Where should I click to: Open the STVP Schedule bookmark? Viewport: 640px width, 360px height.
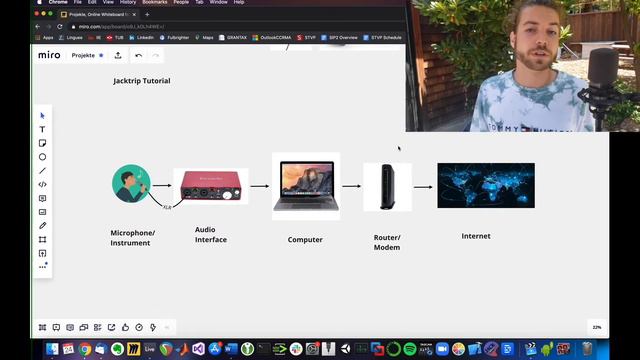382,38
